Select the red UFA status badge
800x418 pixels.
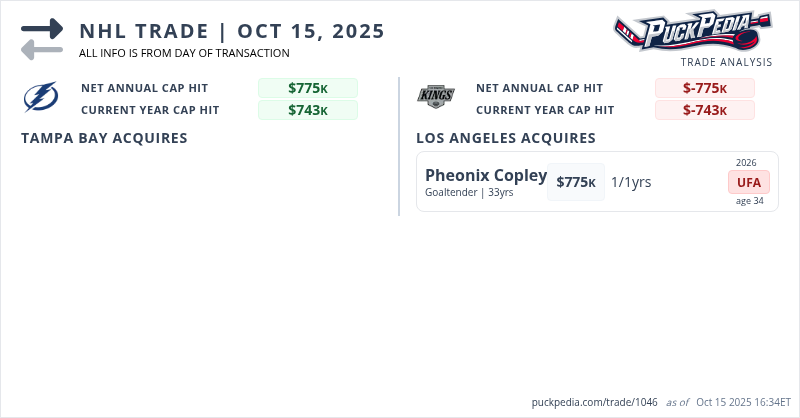click(x=748, y=182)
